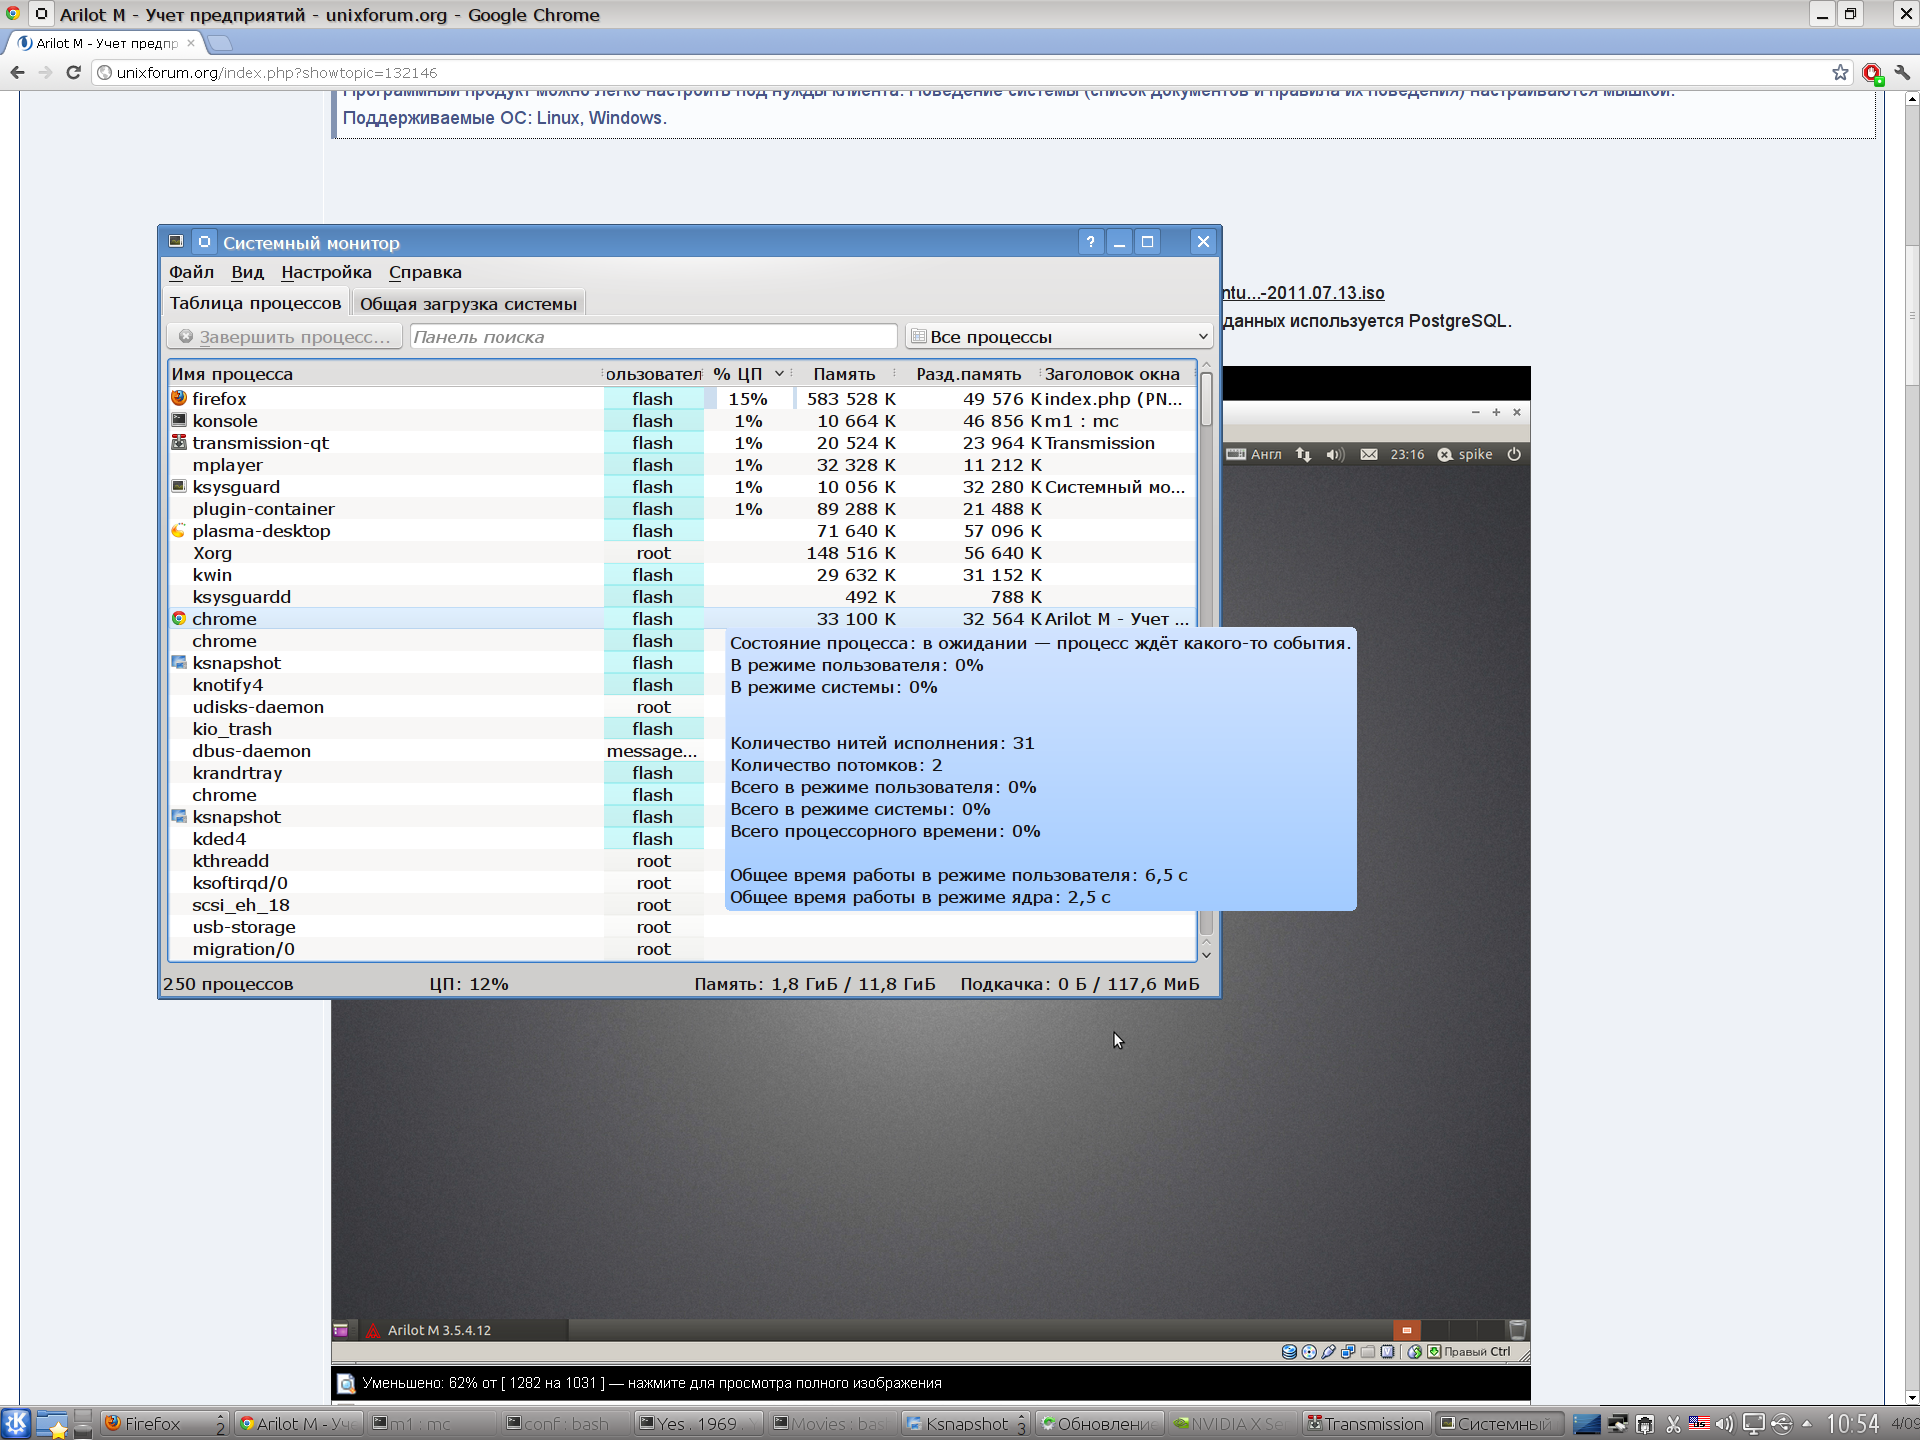Open a new Chrome tab

220,43
